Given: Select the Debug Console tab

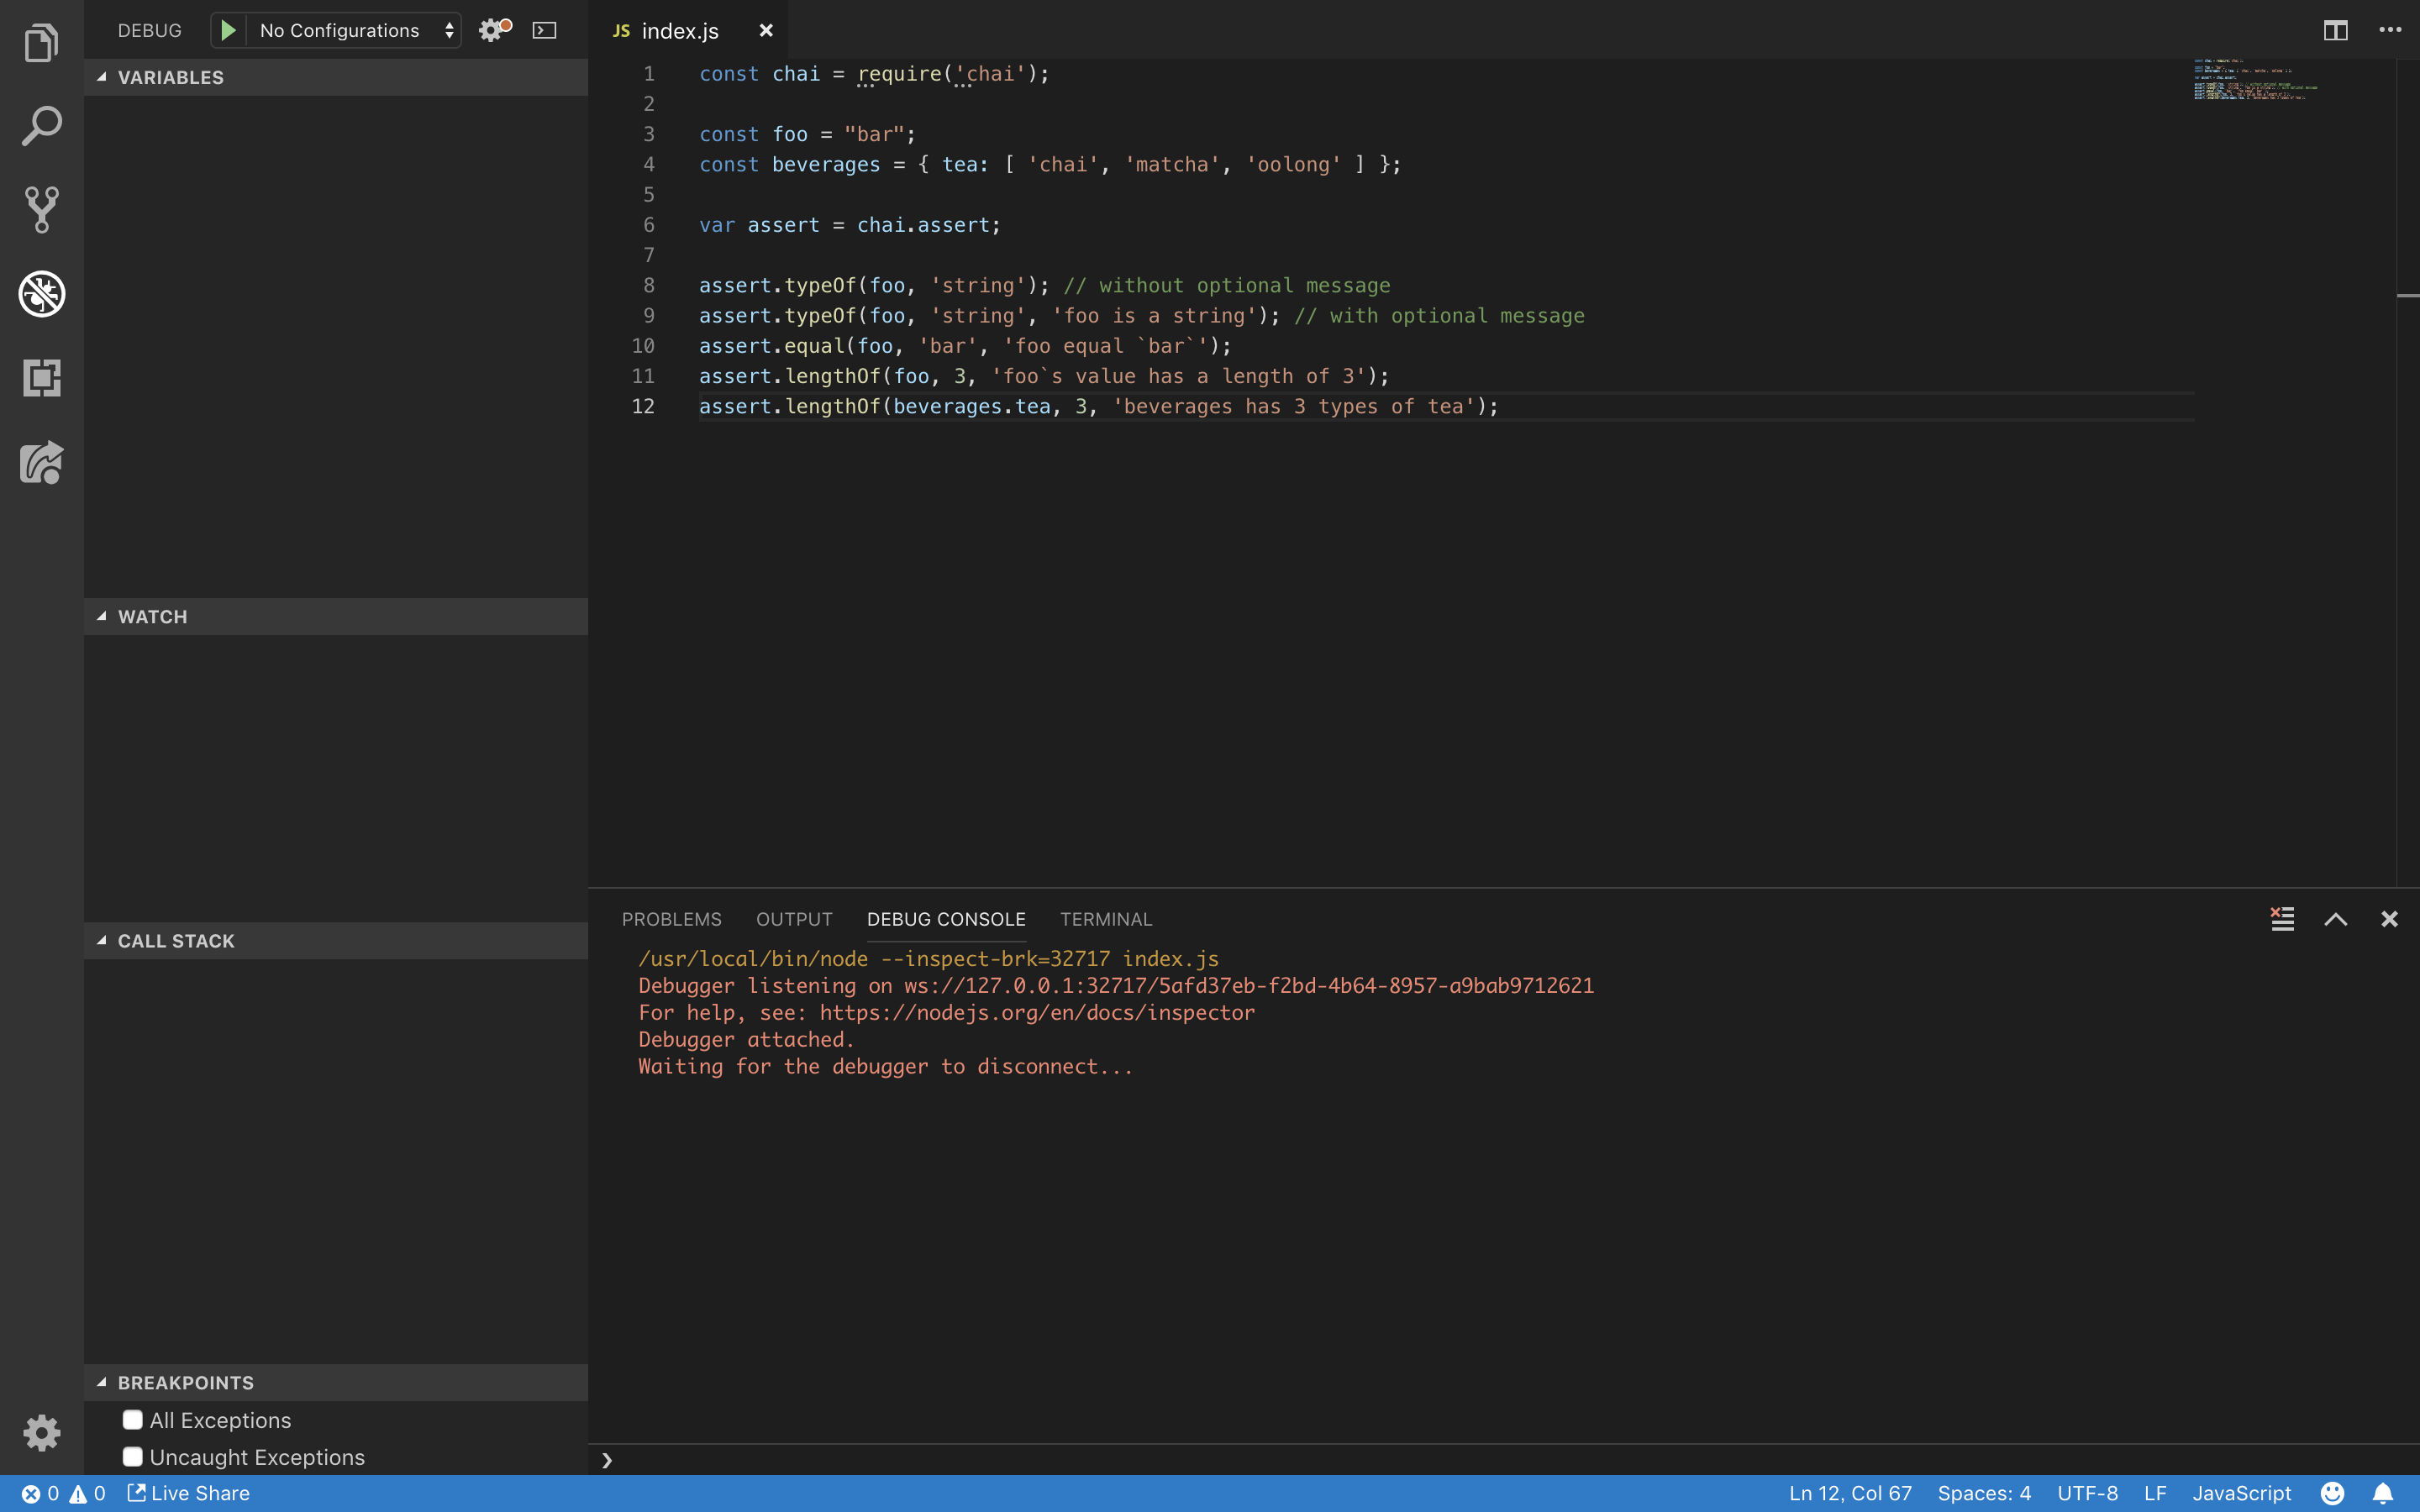Looking at the screenshot, I should [946, 919].
